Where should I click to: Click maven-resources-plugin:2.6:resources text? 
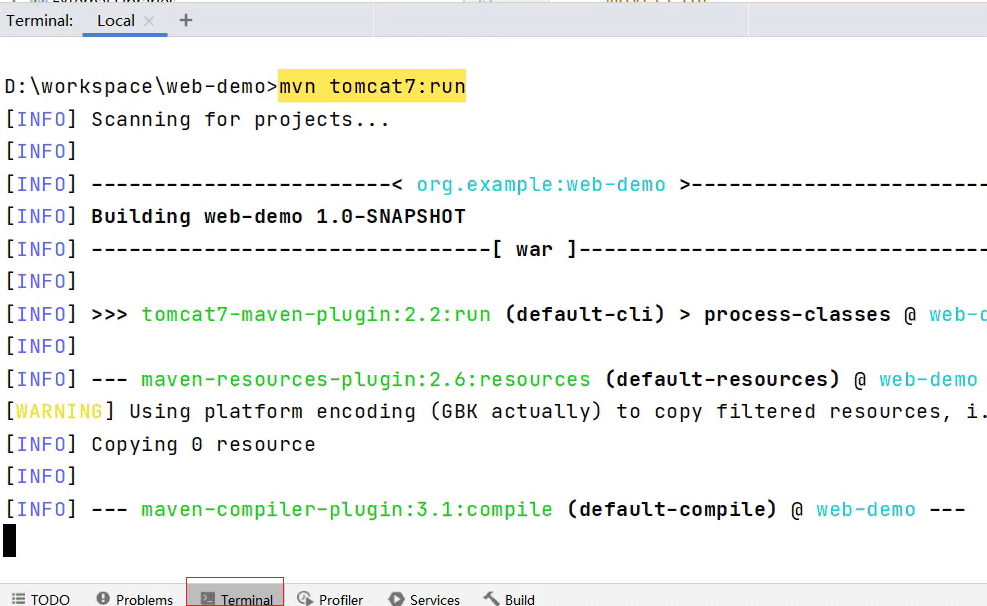pos(366,379)
